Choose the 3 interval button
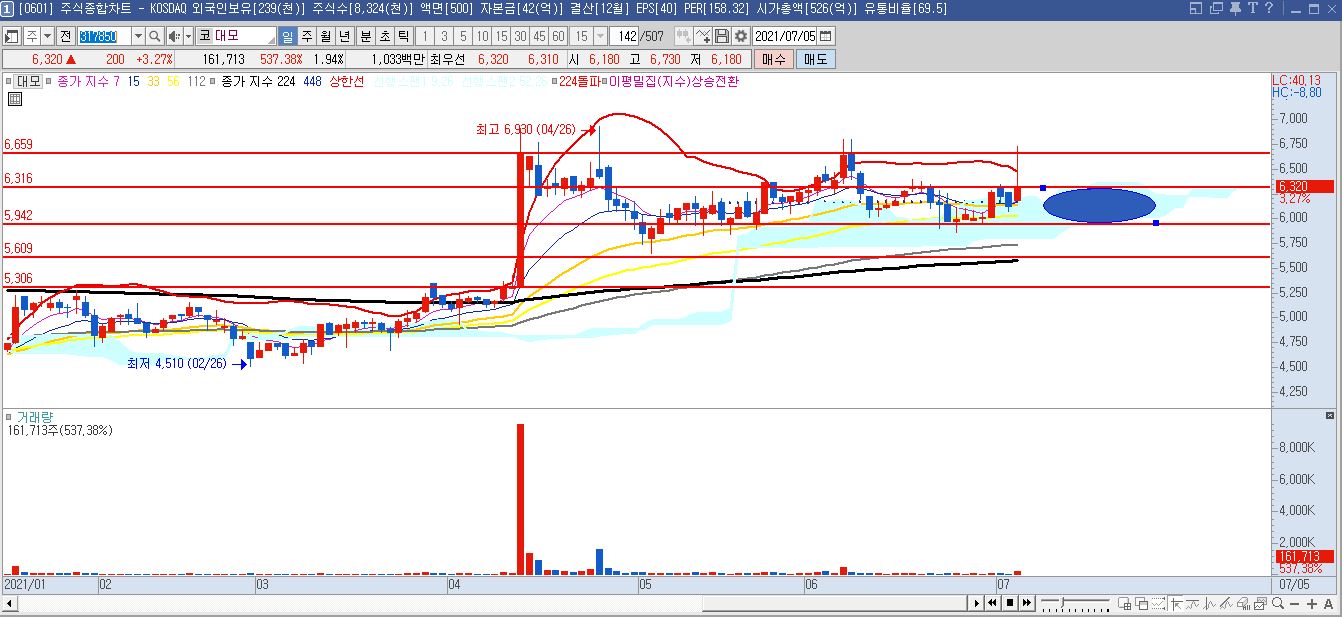 click(x=444, y=36)
